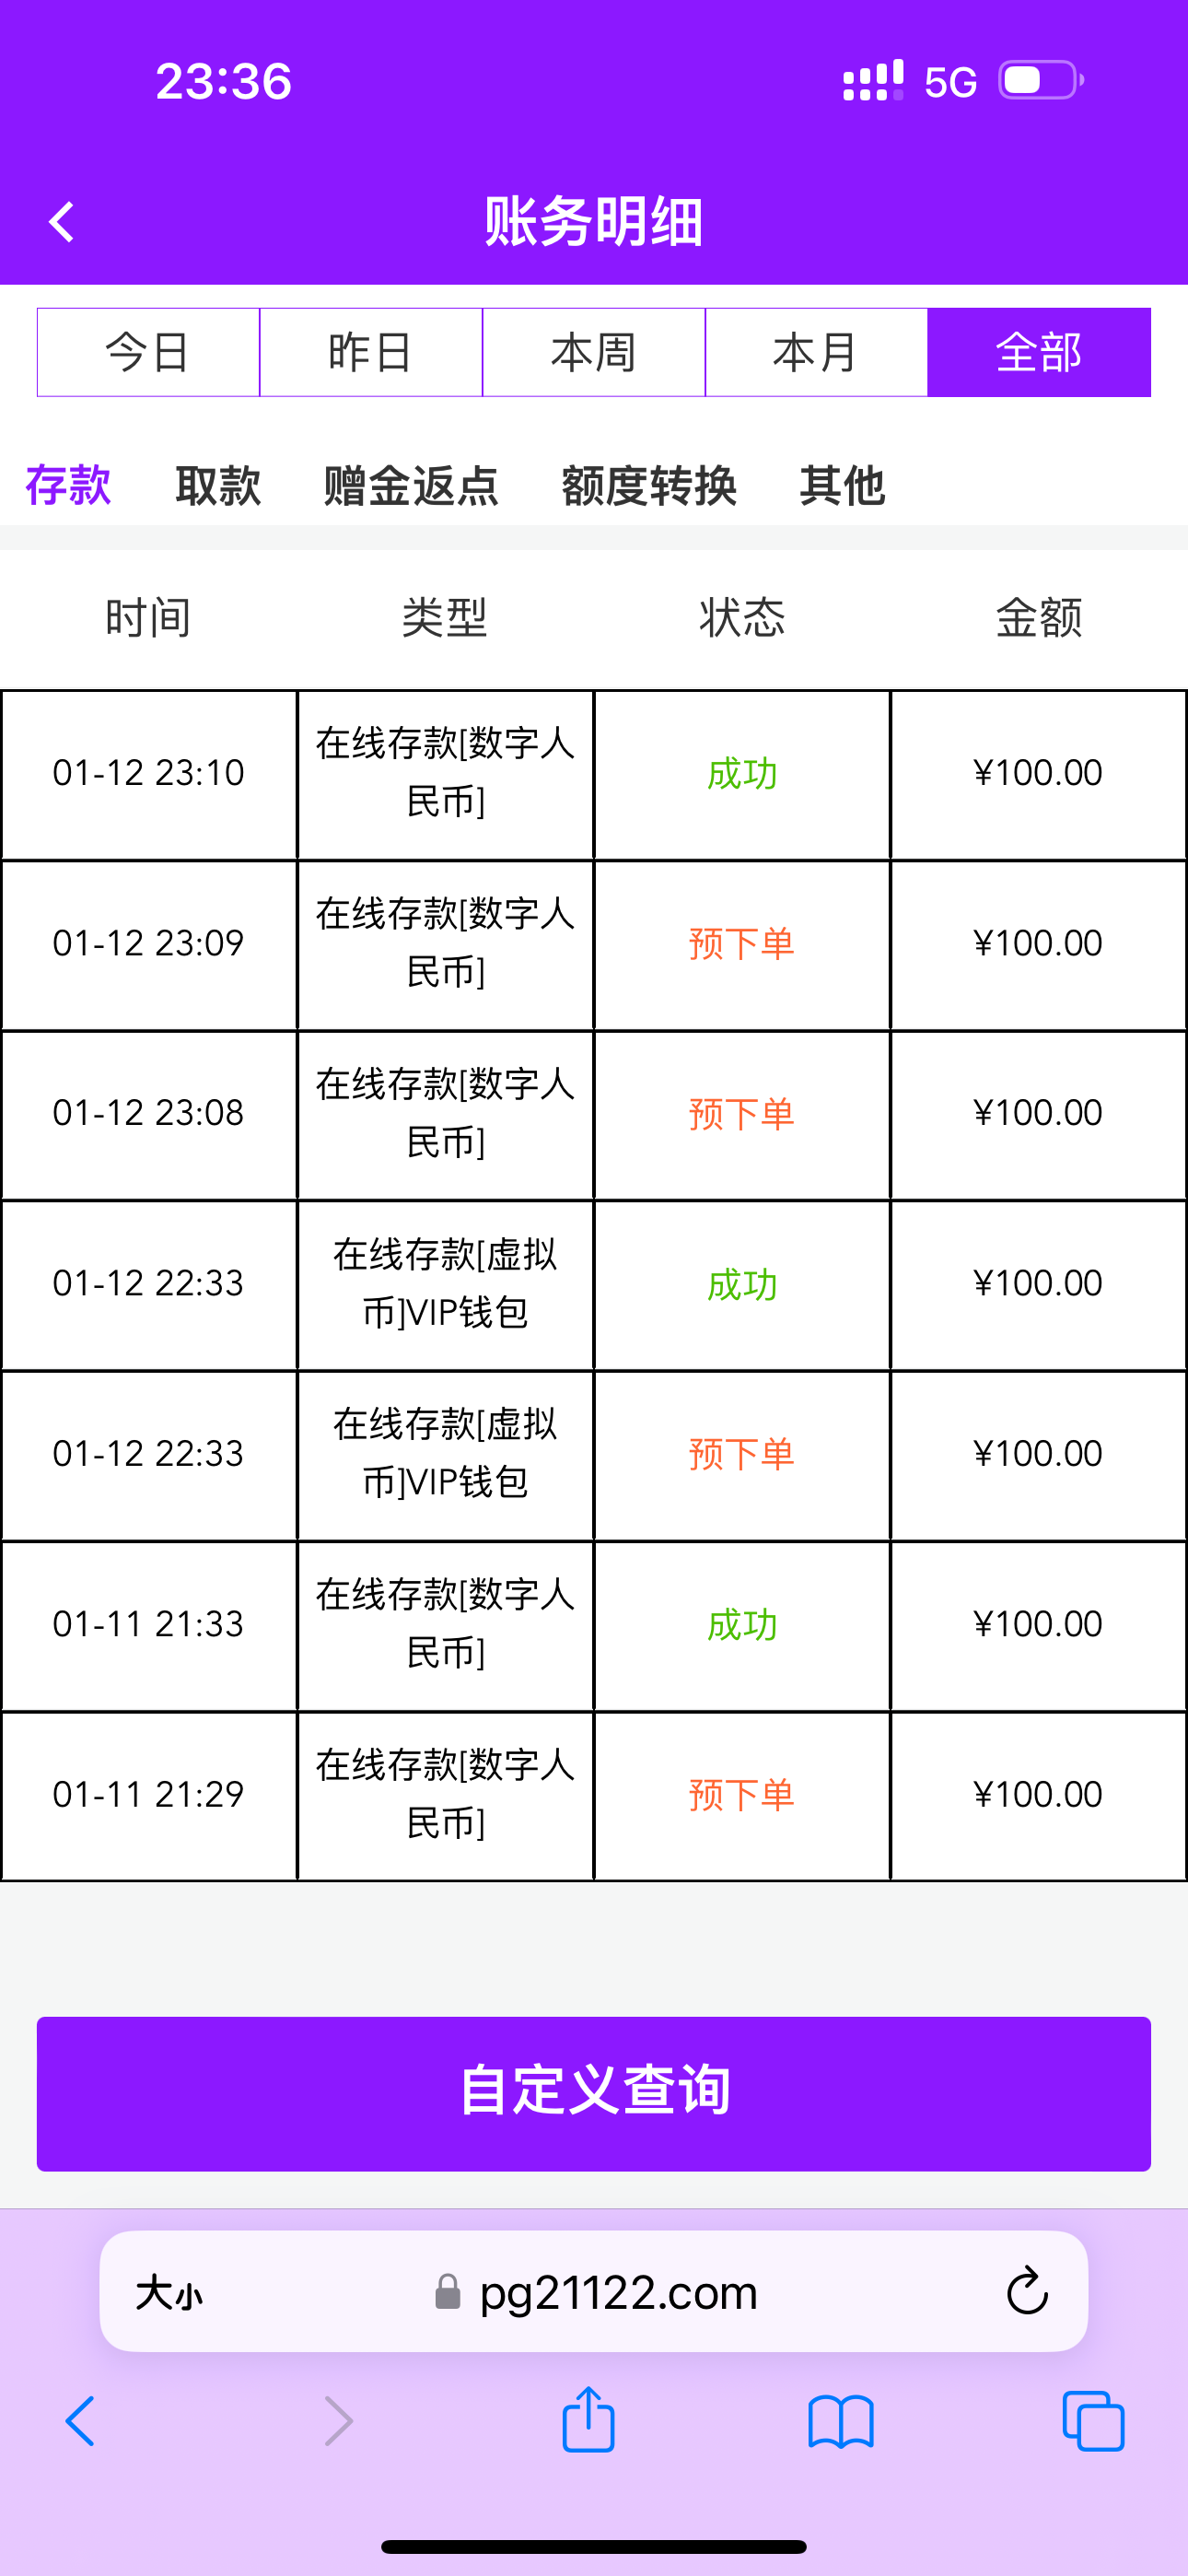The height and width of the screenshot is (2576, 1188).
Task: Filter records by 本月
Action: tap(816, 353)
